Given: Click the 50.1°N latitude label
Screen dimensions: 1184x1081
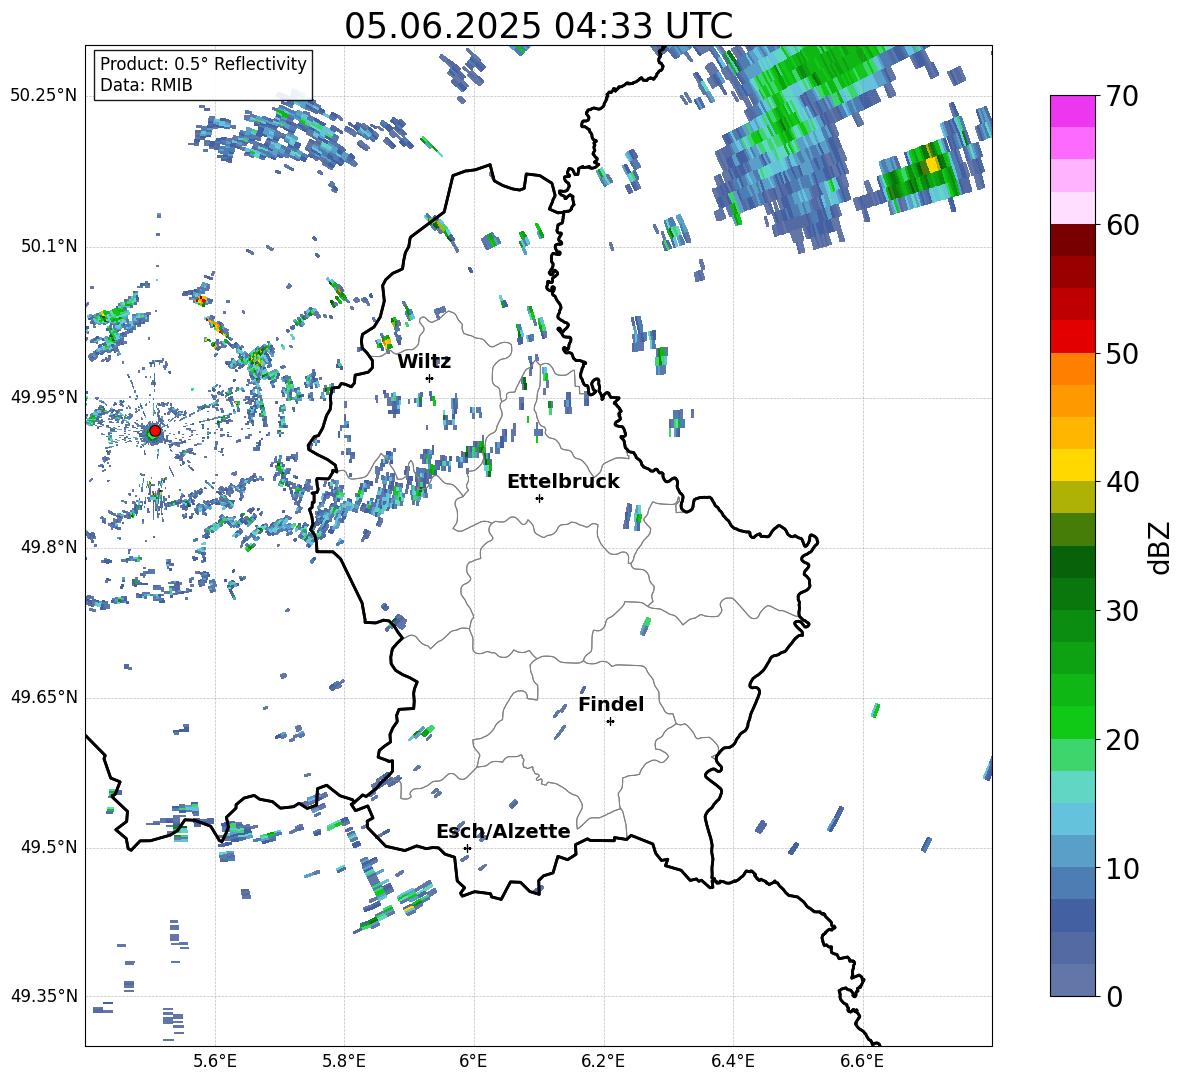Looking at the screenshot, I should coord(48,246).
